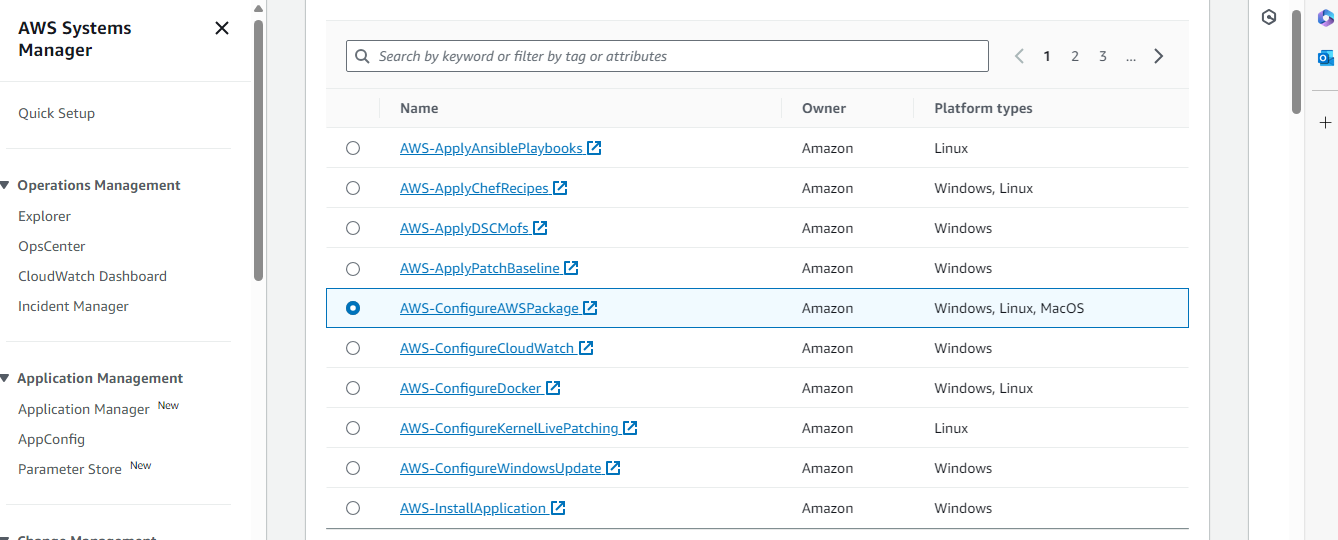Open Explorer in the sidebar

tap(44, 216)
